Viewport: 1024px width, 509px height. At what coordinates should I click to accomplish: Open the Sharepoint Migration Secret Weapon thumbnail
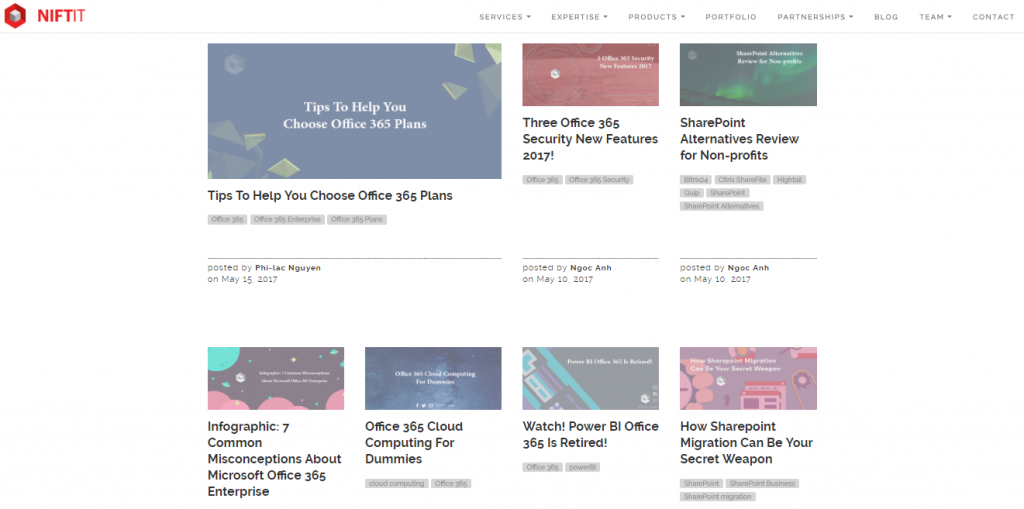(x=748, y=378)
